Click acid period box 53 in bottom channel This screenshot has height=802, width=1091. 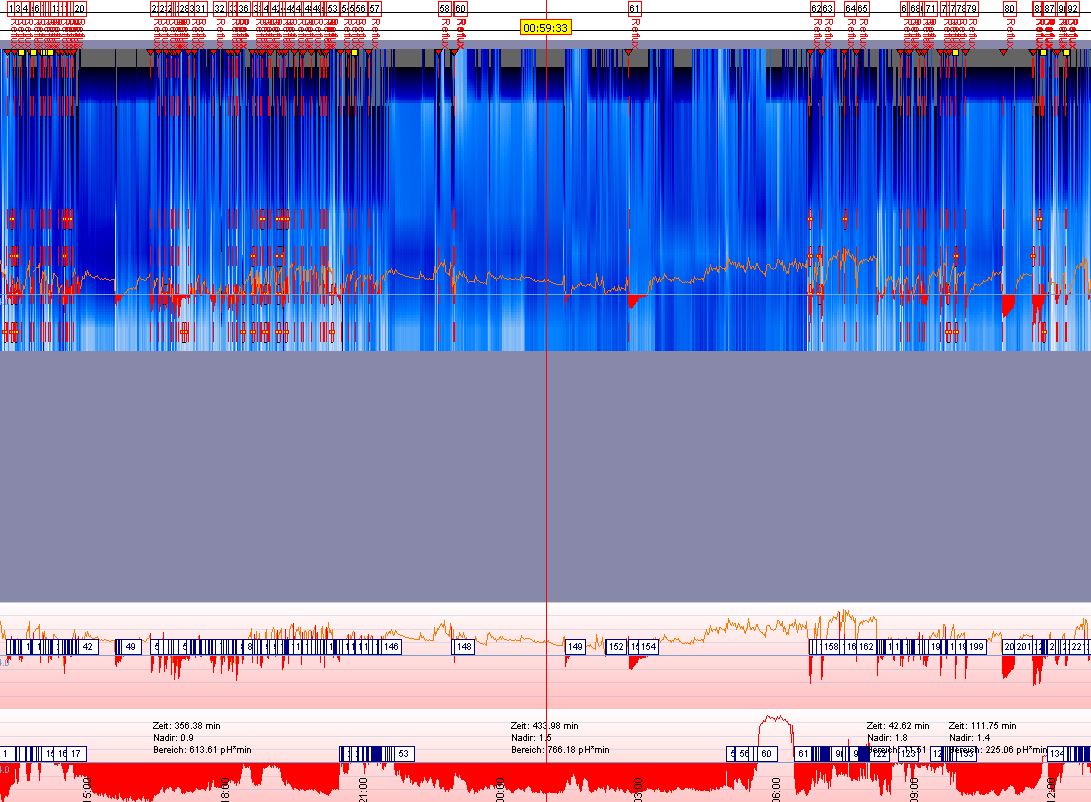pos(404,753)
